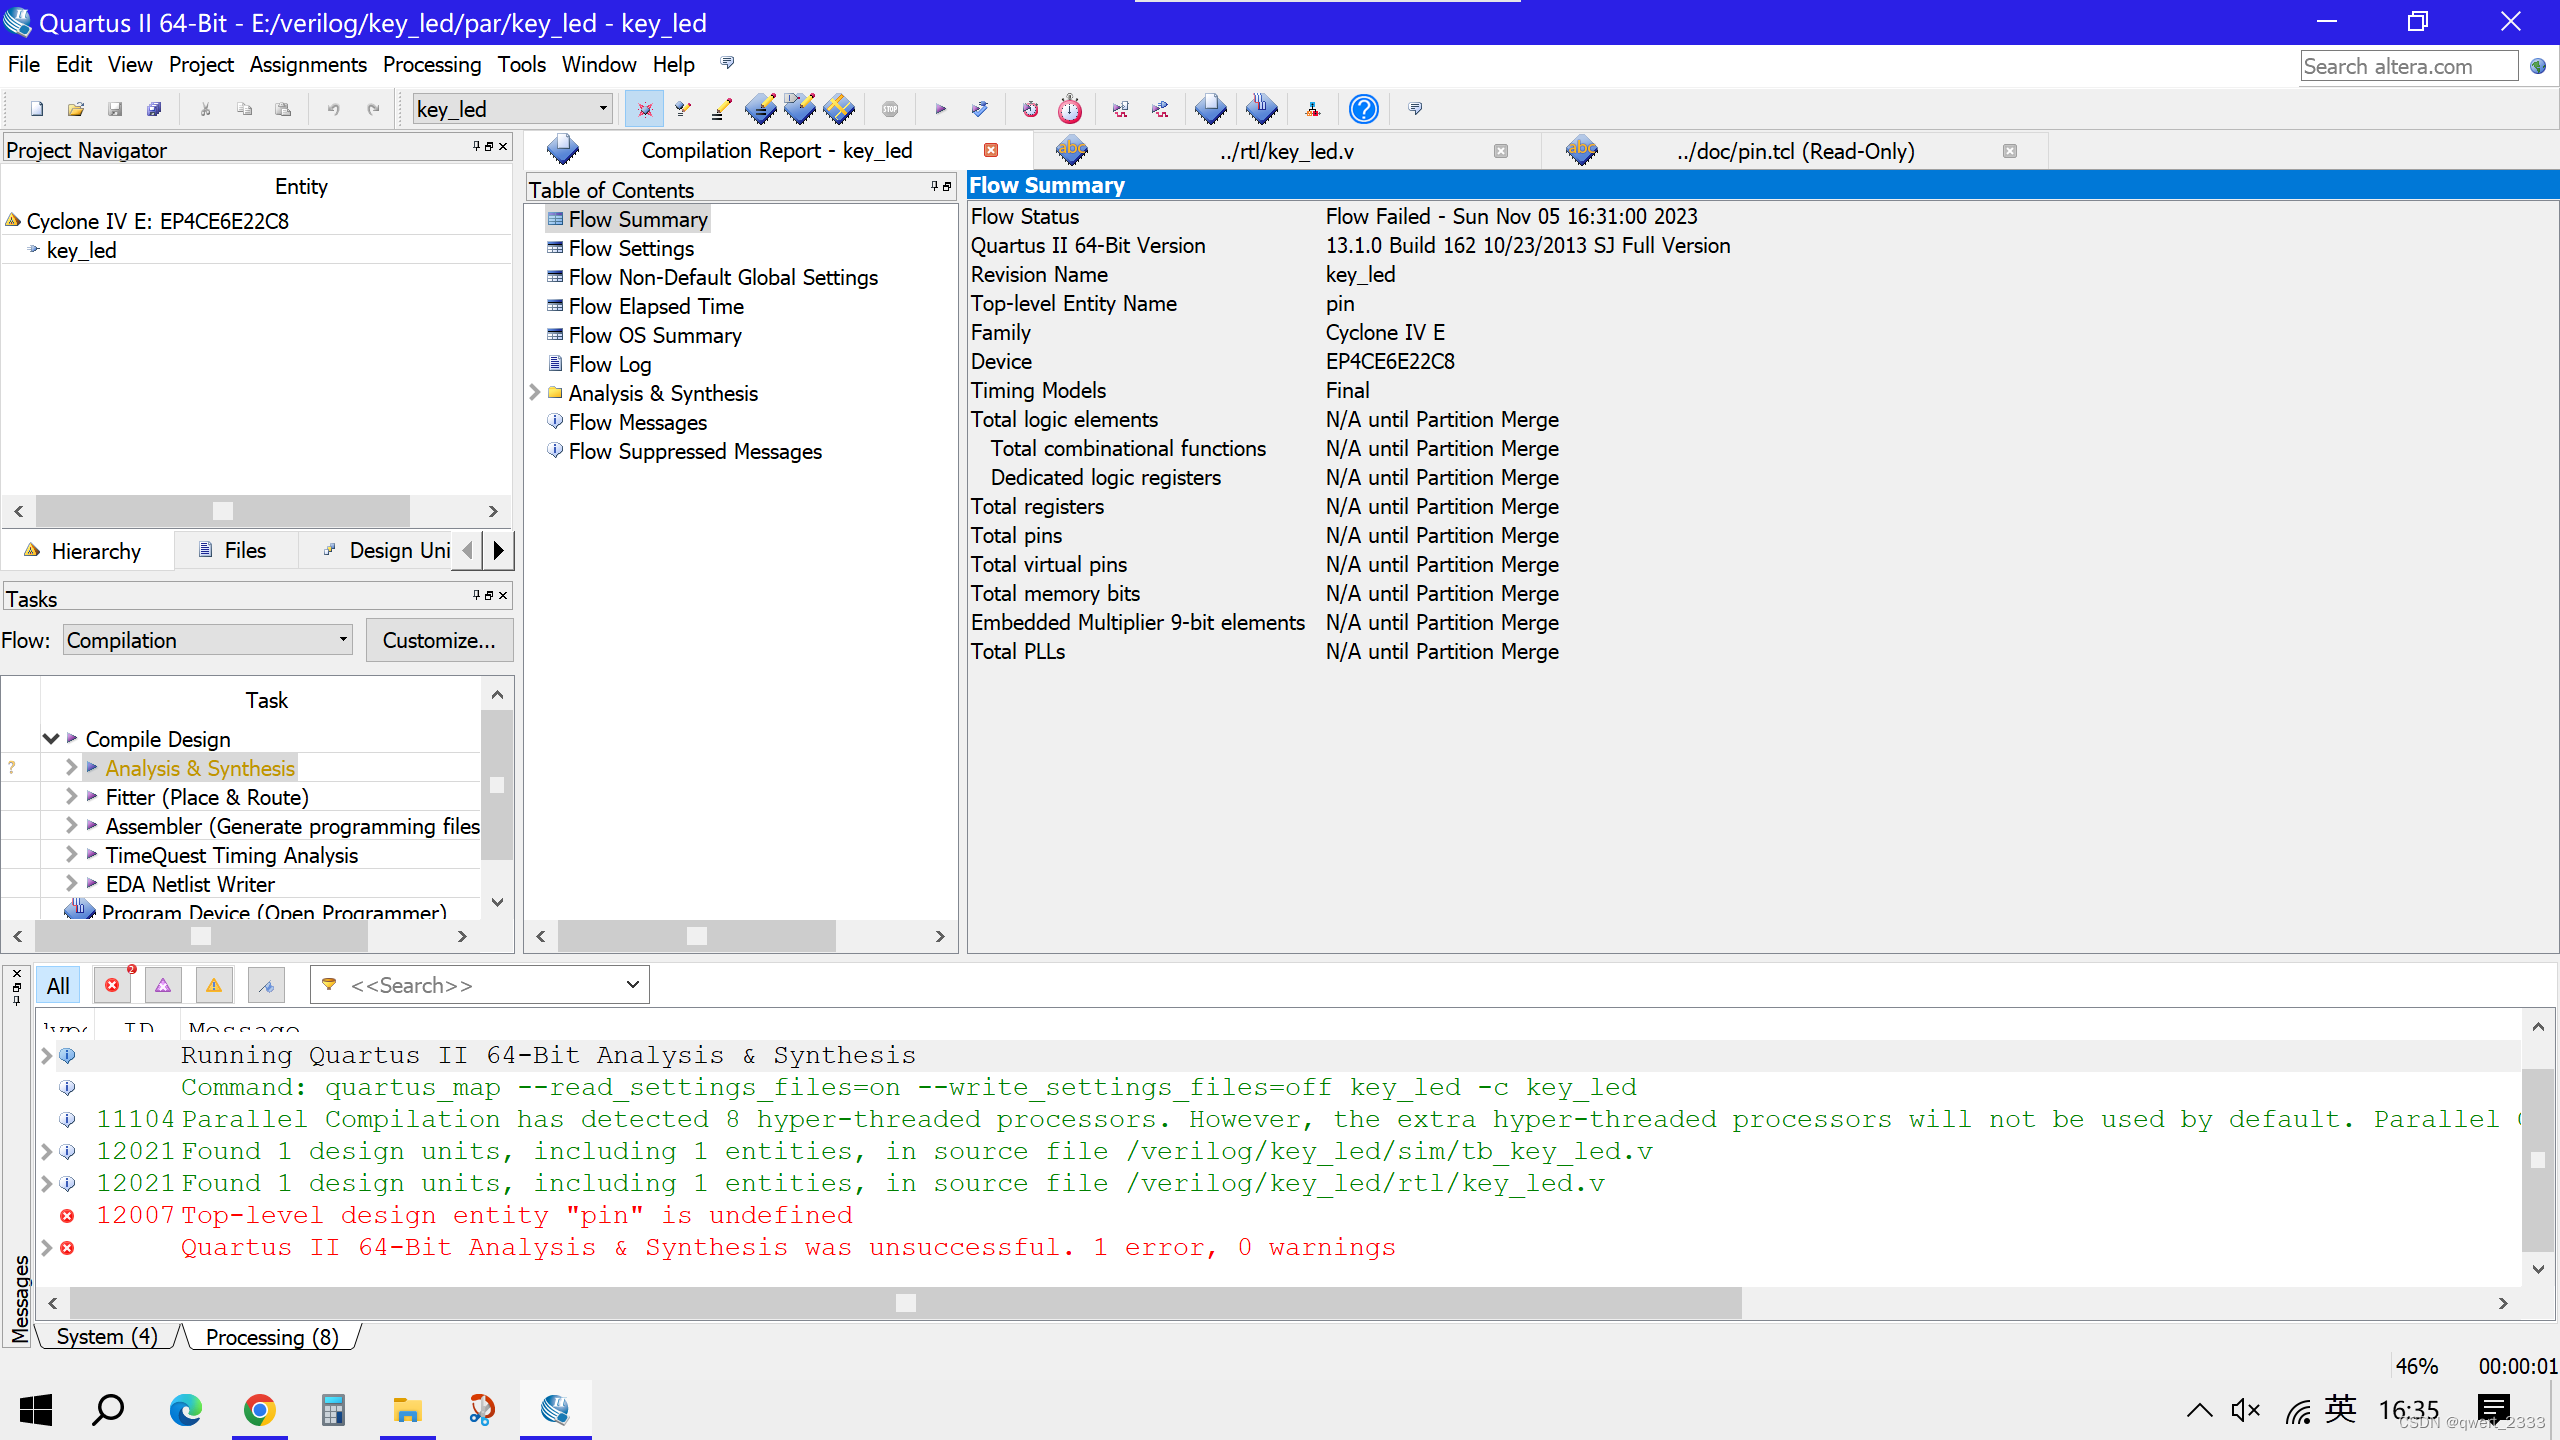Toggle the critical warning messages filter
2560x1440 pixels.
click(x=163, y=986)
